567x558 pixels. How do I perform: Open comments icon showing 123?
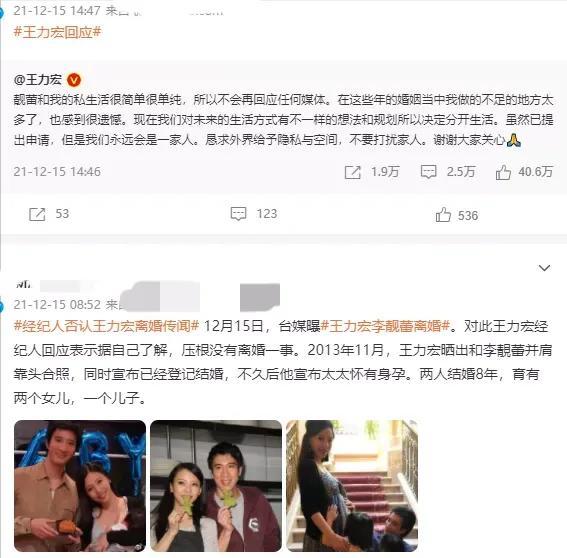point(238,214)
